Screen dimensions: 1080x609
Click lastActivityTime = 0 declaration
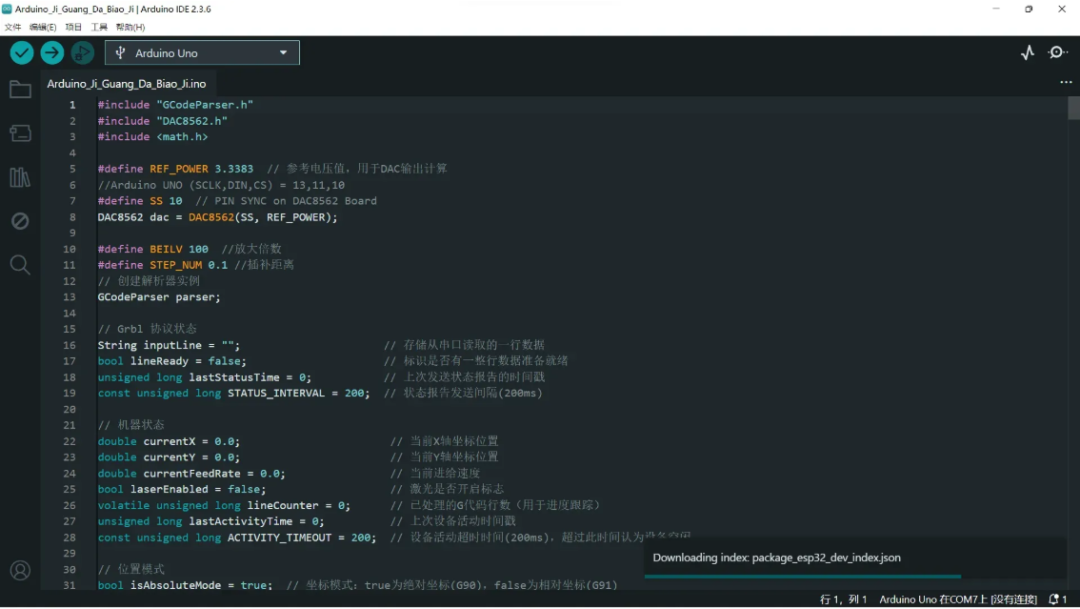tap(211, 522)
